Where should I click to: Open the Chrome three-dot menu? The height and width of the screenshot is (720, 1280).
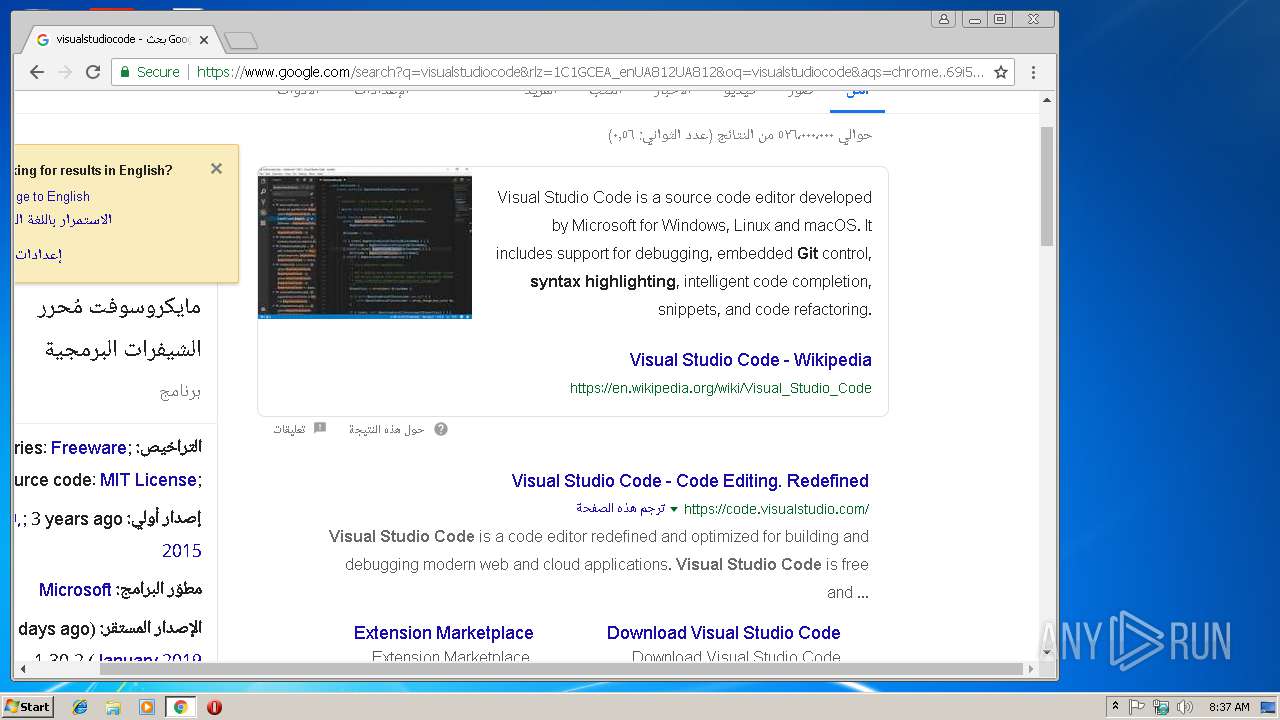coord(1034,72)
